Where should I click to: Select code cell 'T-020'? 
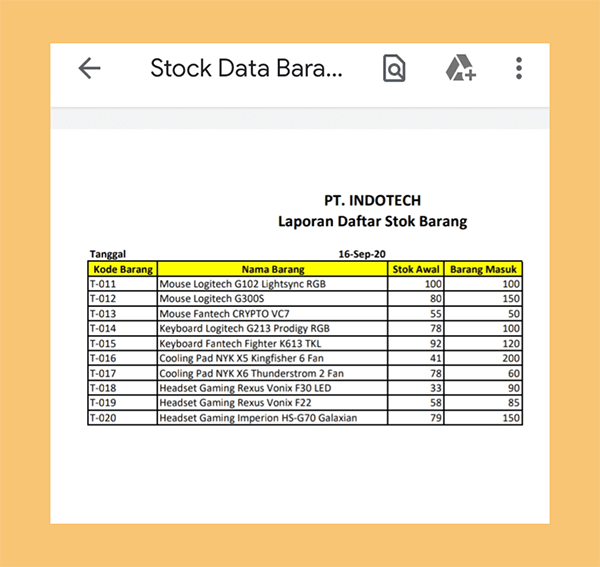pos(123,418)
